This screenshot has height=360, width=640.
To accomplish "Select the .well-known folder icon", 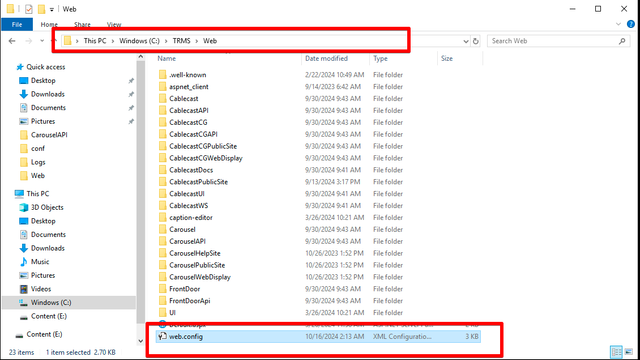I will tap(162, 75).
